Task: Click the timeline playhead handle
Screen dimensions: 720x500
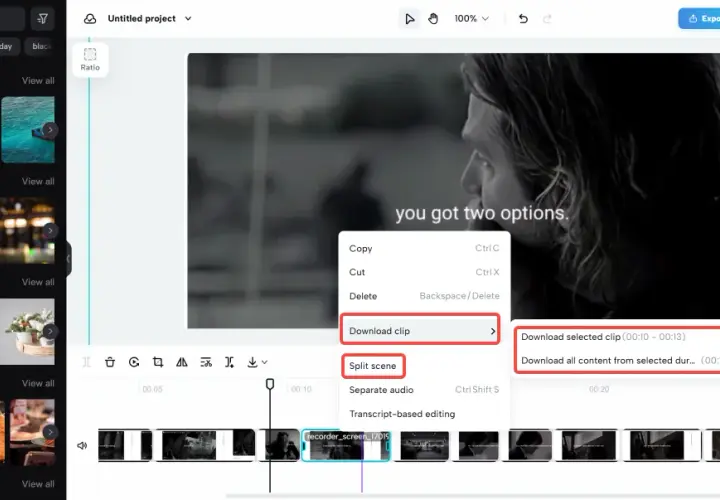Action: (270, 384)
